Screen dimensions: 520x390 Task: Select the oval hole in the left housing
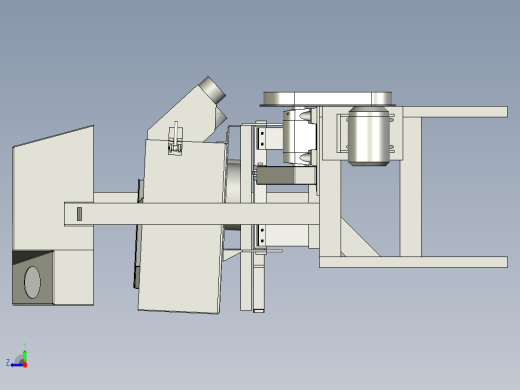pyautogui.click(x=32, y=282)
